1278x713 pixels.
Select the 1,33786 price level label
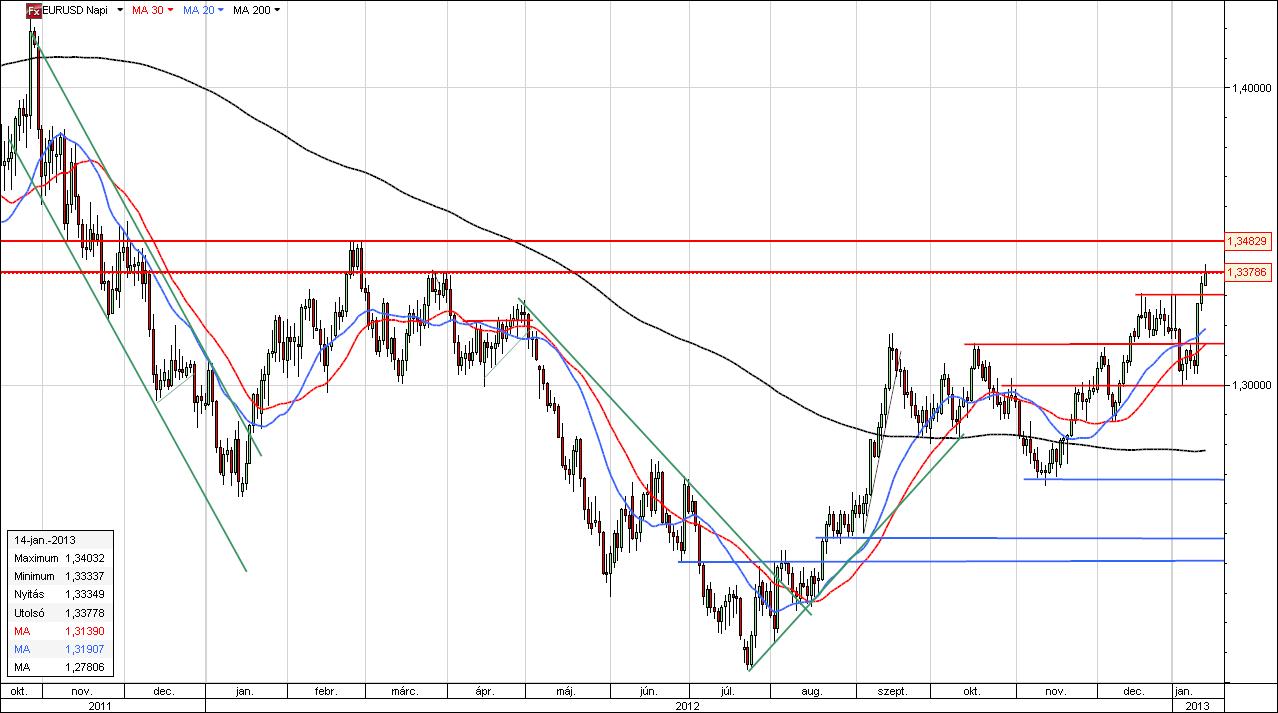[x=1248, y=271]
